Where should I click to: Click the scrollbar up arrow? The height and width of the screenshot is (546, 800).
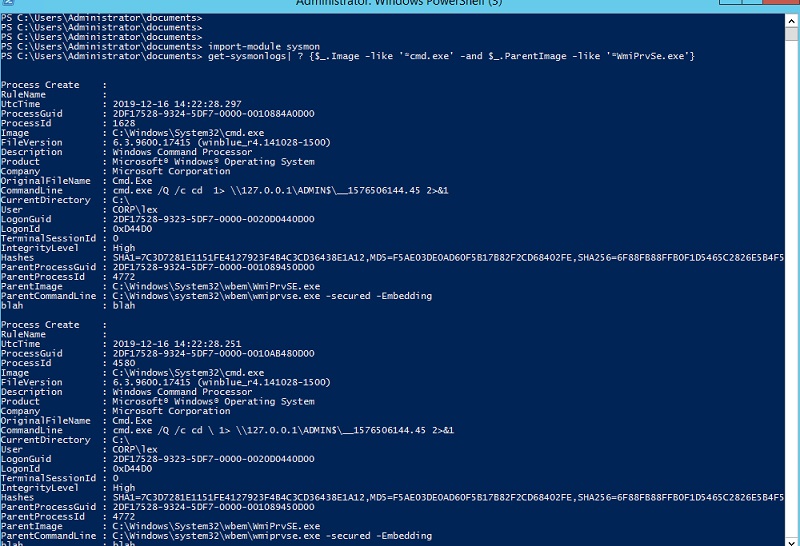[791, 21]
